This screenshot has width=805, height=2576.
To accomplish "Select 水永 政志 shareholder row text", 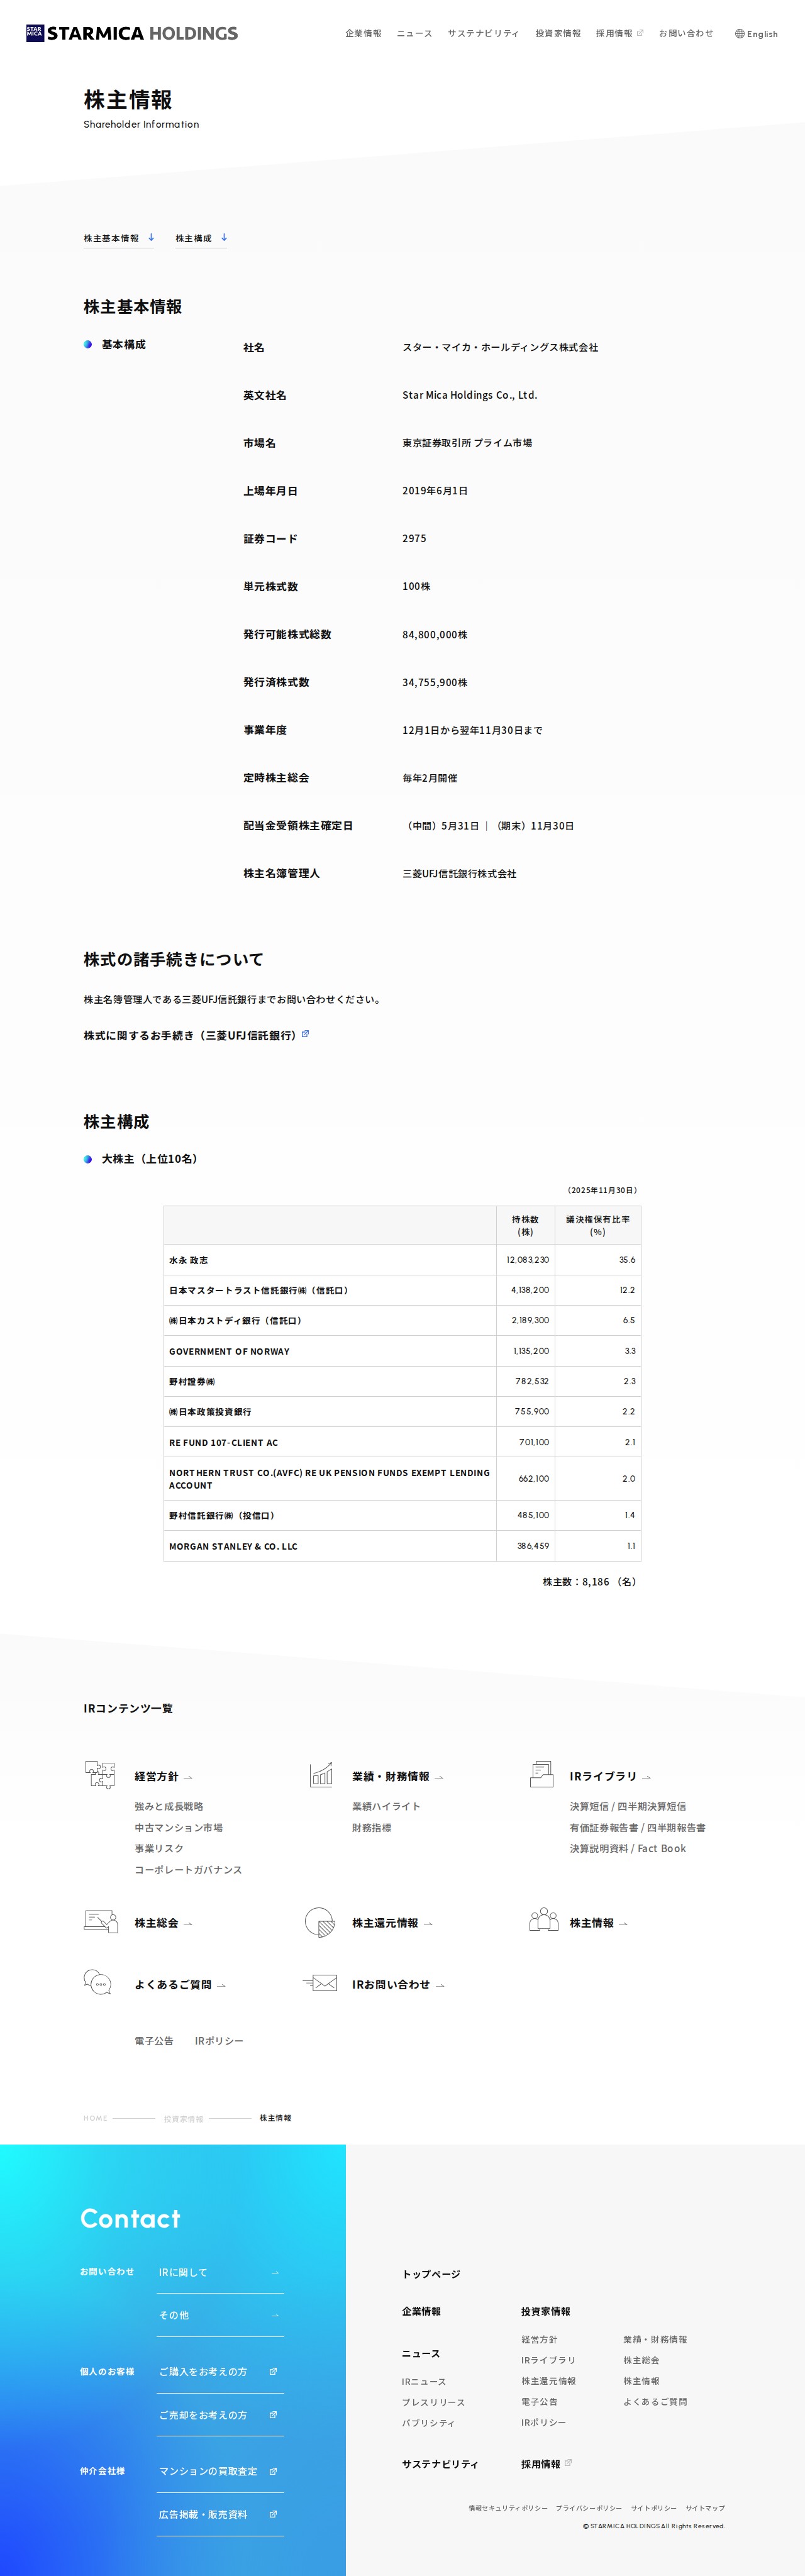I will [189, 1260].
